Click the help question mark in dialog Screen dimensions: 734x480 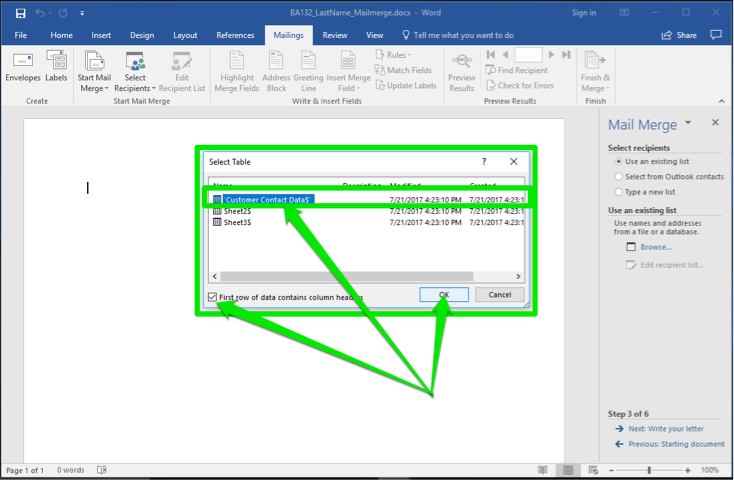point(484,162)
